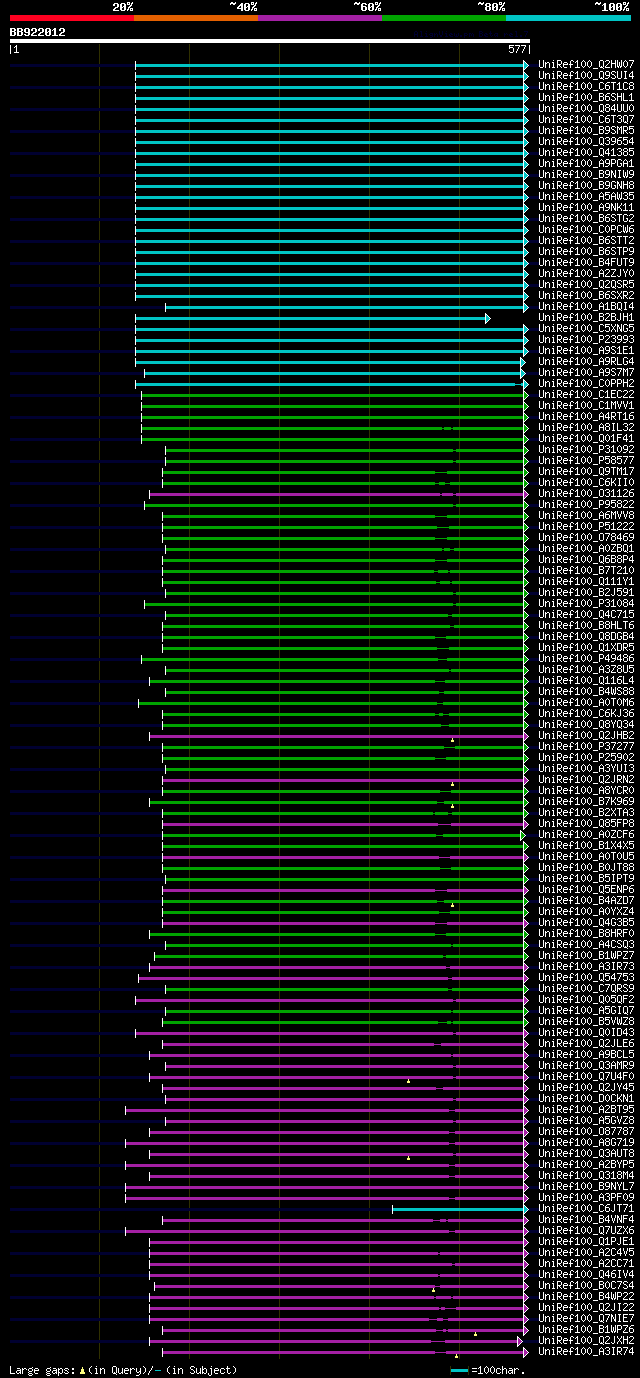Click the short cyan bar for UniRef100_B2BJH1
The image size is (640, 1378).
click(312, 318)
